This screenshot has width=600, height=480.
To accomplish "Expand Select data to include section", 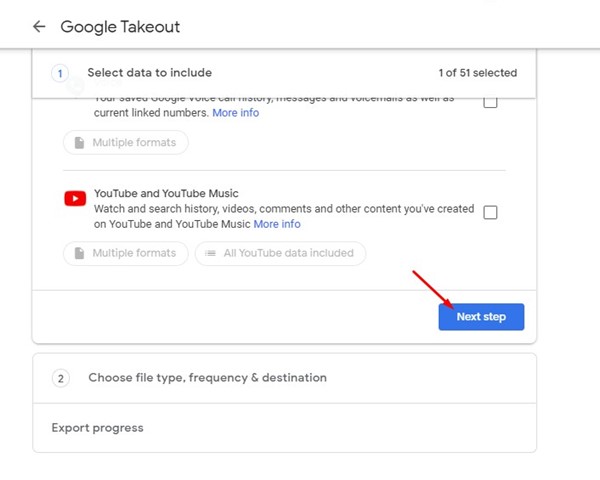I will click(284, 73).
